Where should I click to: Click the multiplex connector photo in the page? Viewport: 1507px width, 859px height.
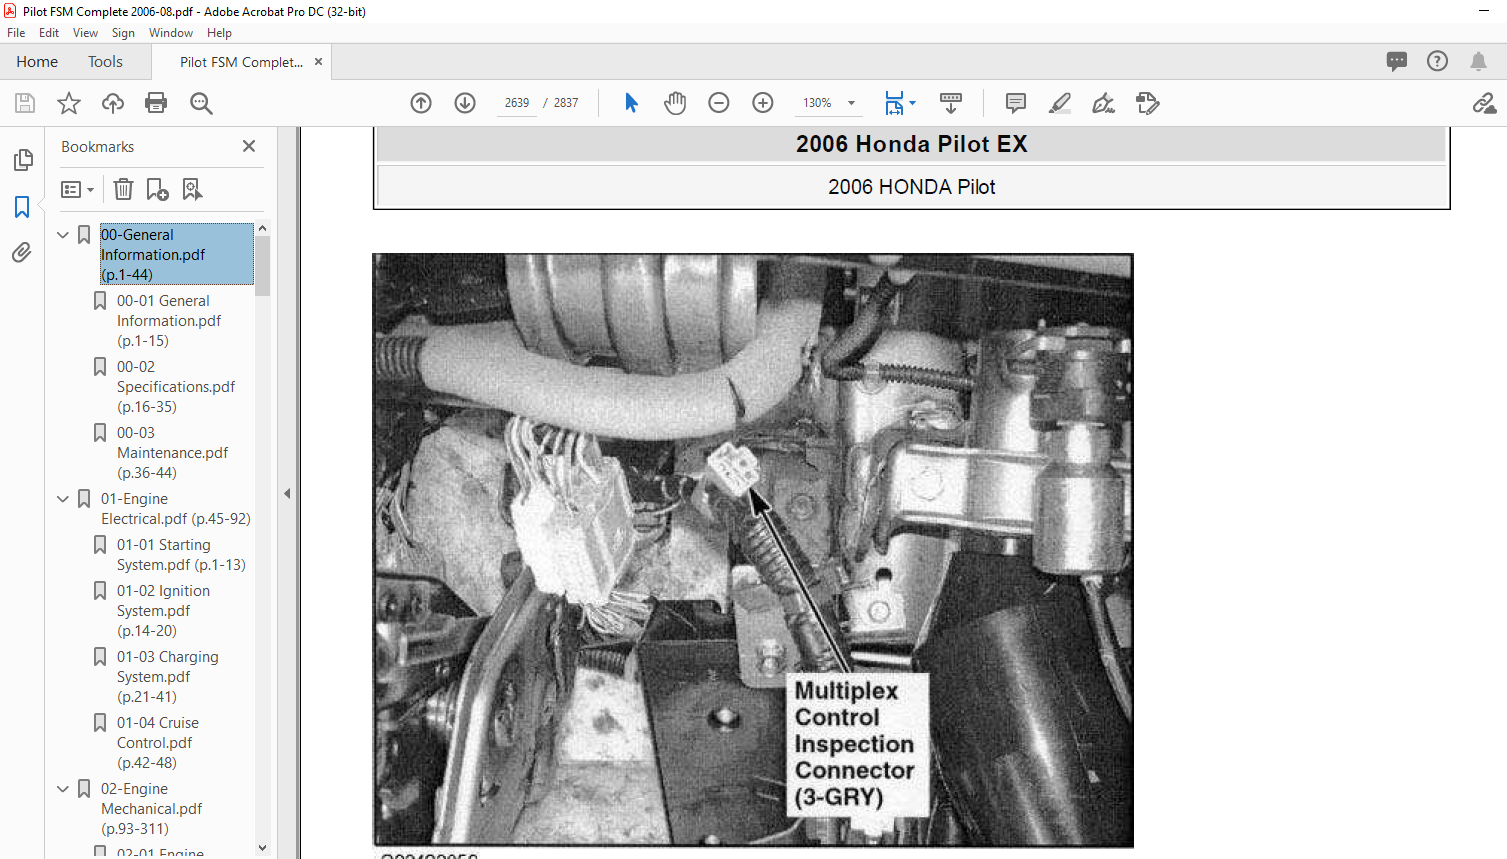753,550
